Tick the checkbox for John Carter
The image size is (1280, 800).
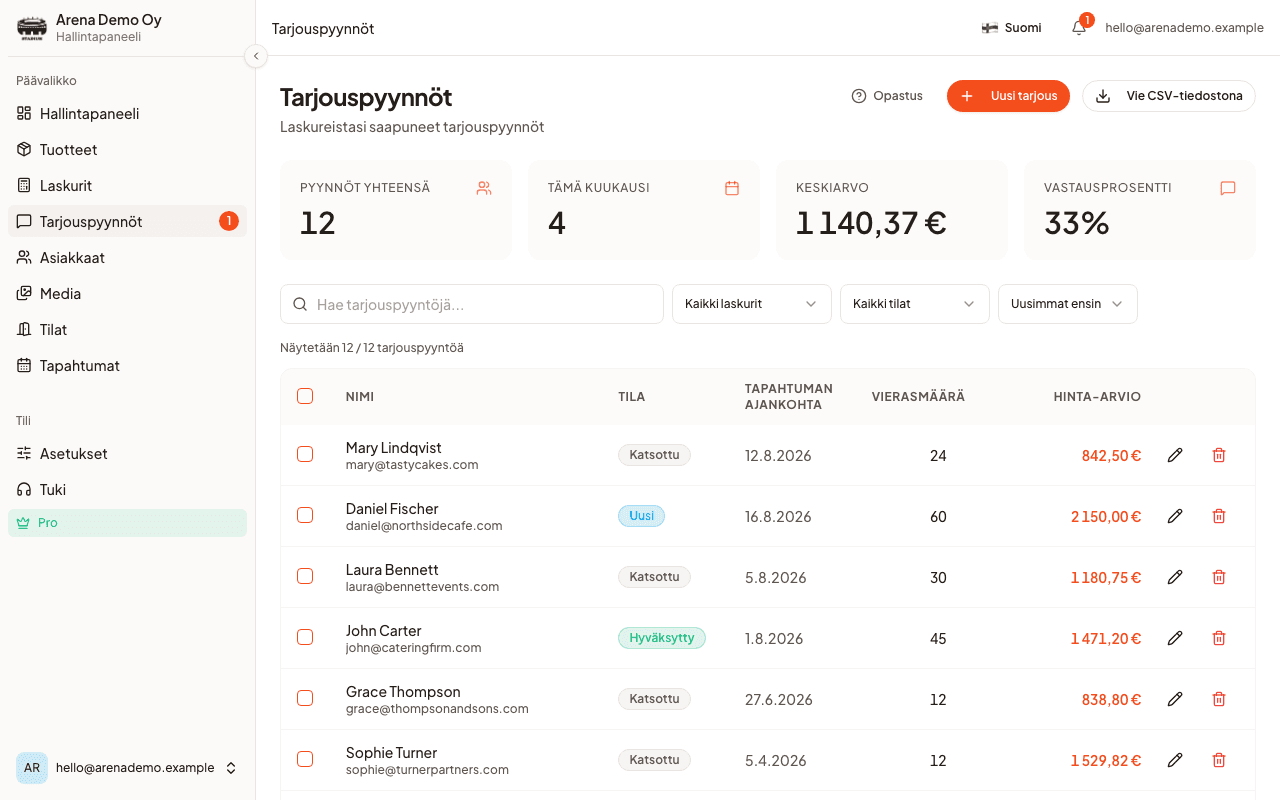click(305, 638)
